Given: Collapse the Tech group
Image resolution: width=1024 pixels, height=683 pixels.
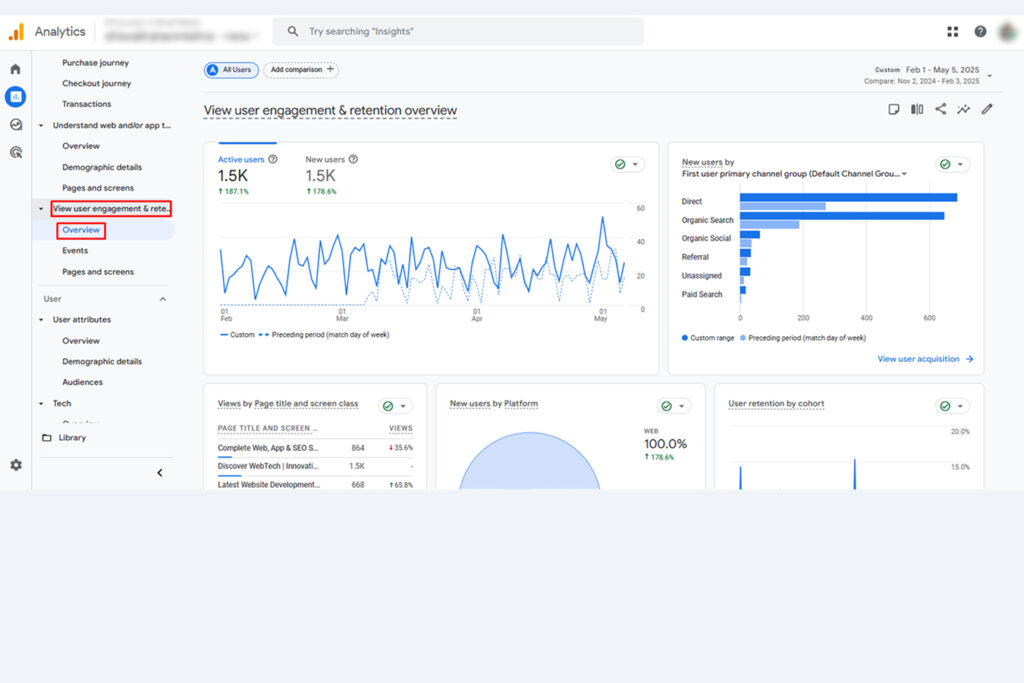Looking at the screenshot, I should [41, 404].
